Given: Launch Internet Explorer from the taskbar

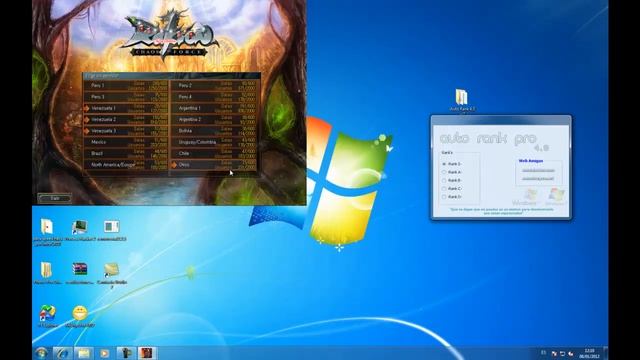Looking at the screenshot, I should 62,353.
